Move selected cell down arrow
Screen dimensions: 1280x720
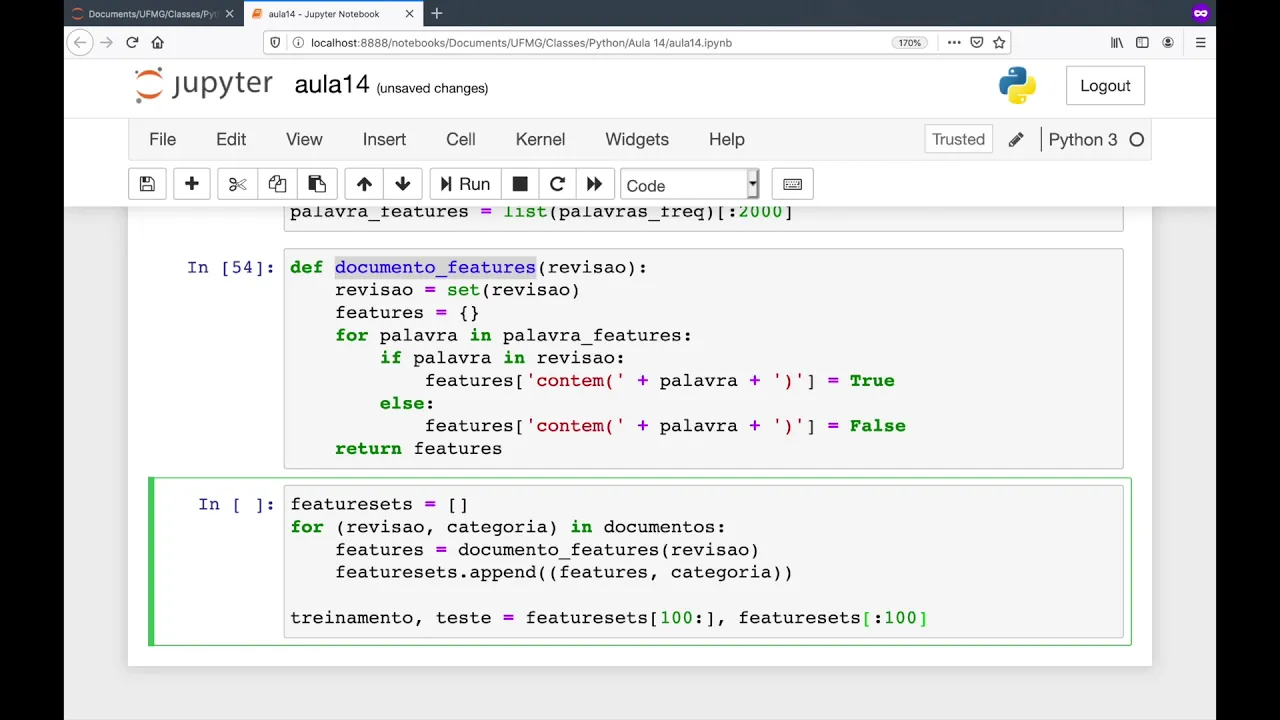click(403, 184)
